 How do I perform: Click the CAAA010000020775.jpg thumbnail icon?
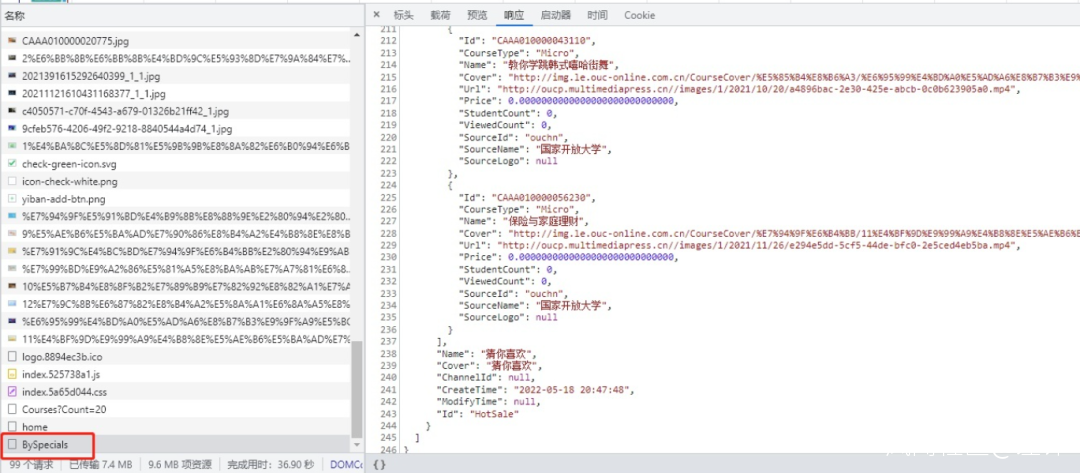pos(12,41)
